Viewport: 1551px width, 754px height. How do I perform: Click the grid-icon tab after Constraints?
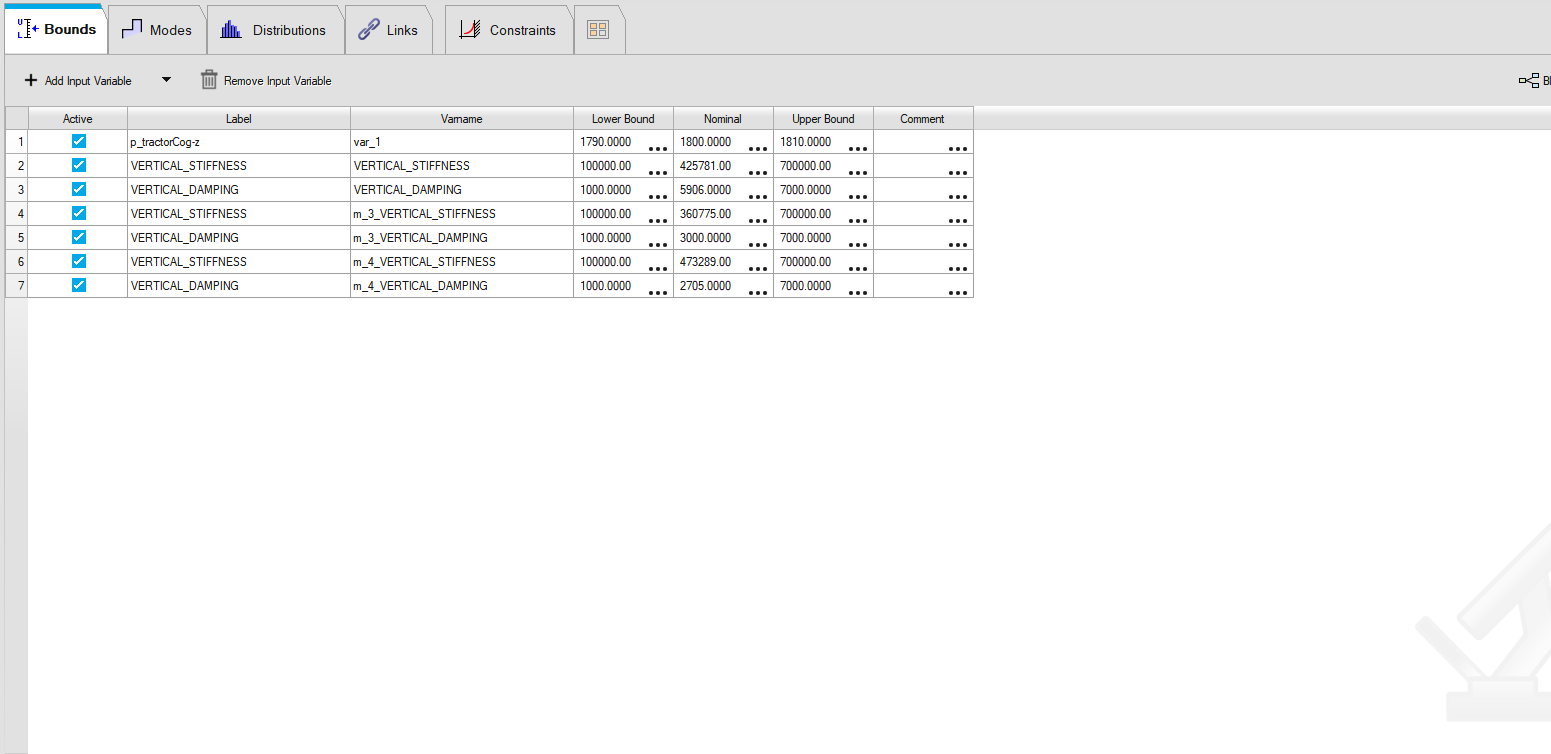point(598,30)
